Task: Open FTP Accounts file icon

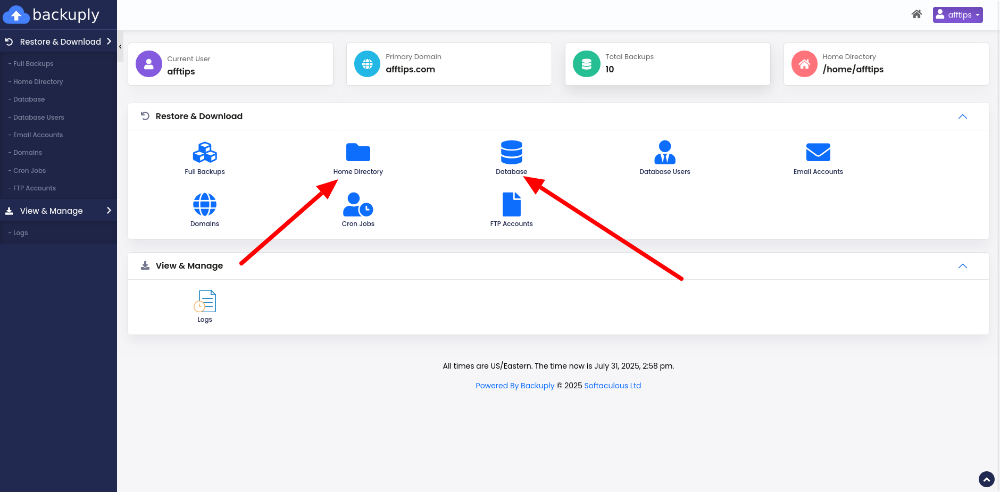Action: (x=511, y=204)
